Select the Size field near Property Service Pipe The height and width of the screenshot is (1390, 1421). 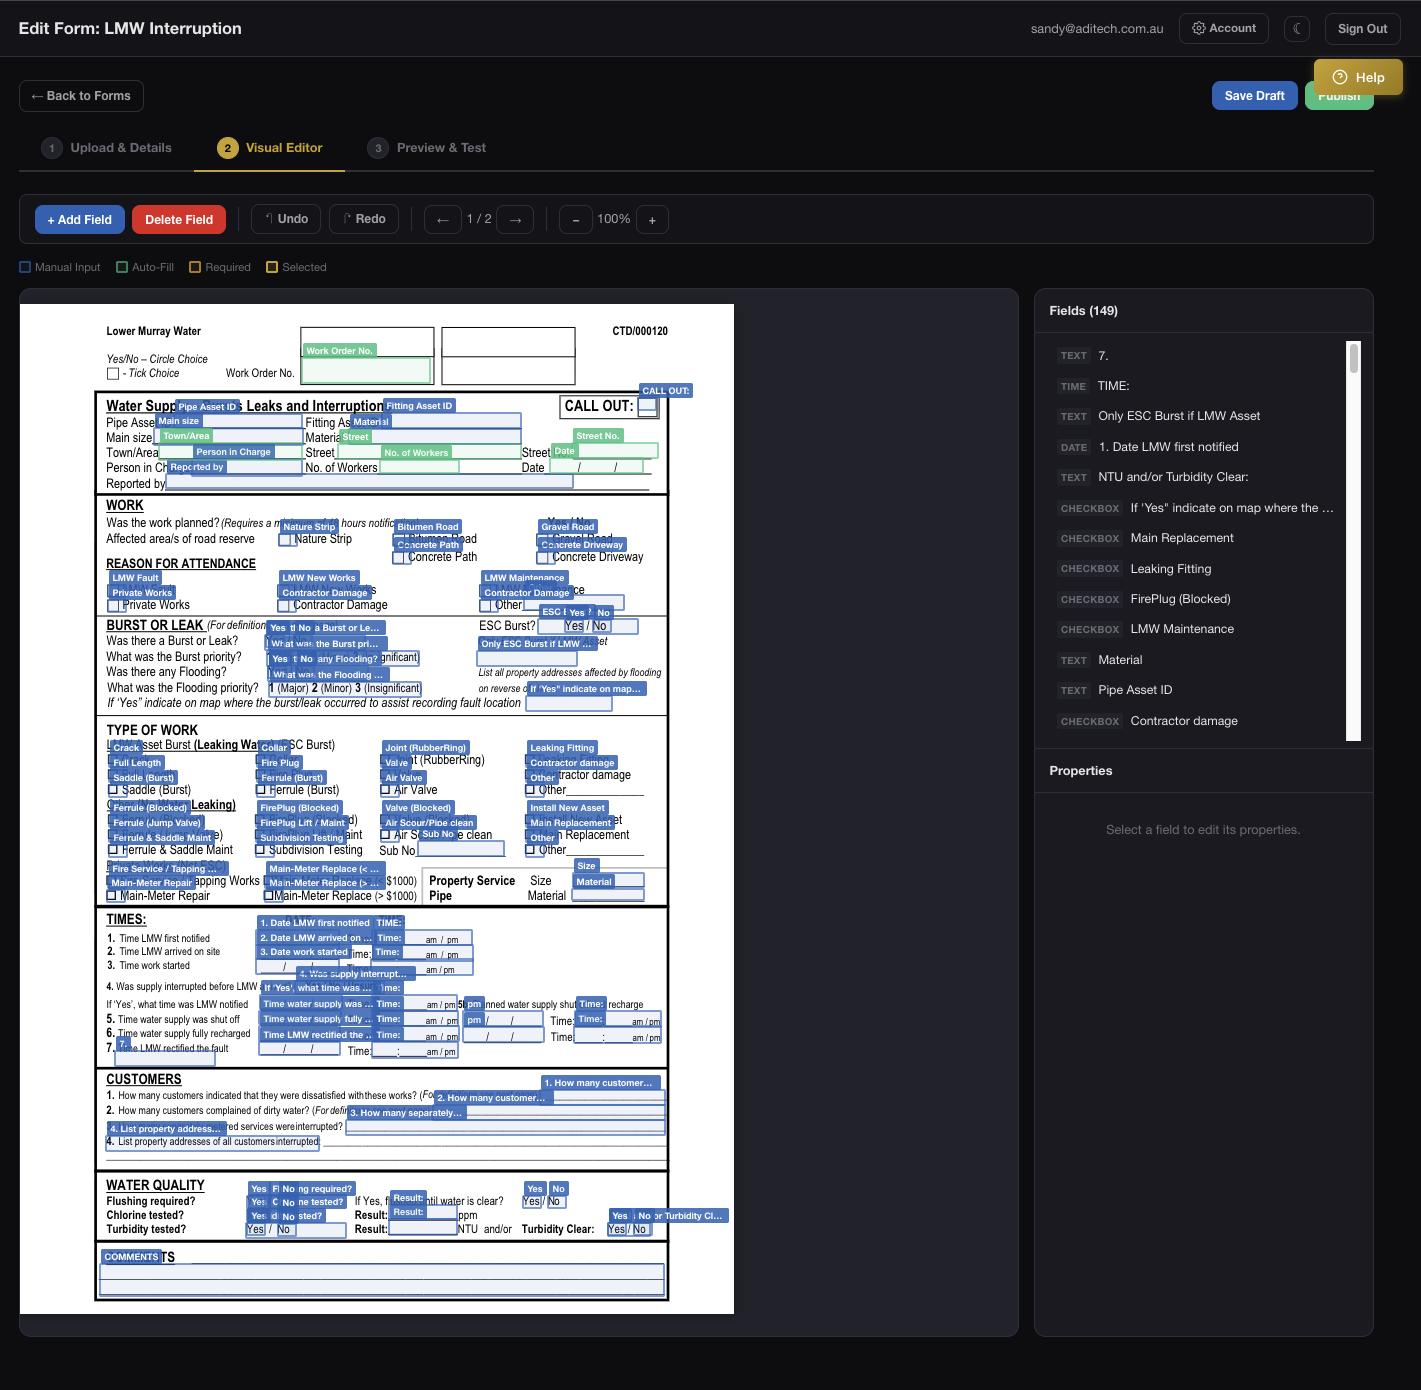pyautogui.click(x=609, y=880)
